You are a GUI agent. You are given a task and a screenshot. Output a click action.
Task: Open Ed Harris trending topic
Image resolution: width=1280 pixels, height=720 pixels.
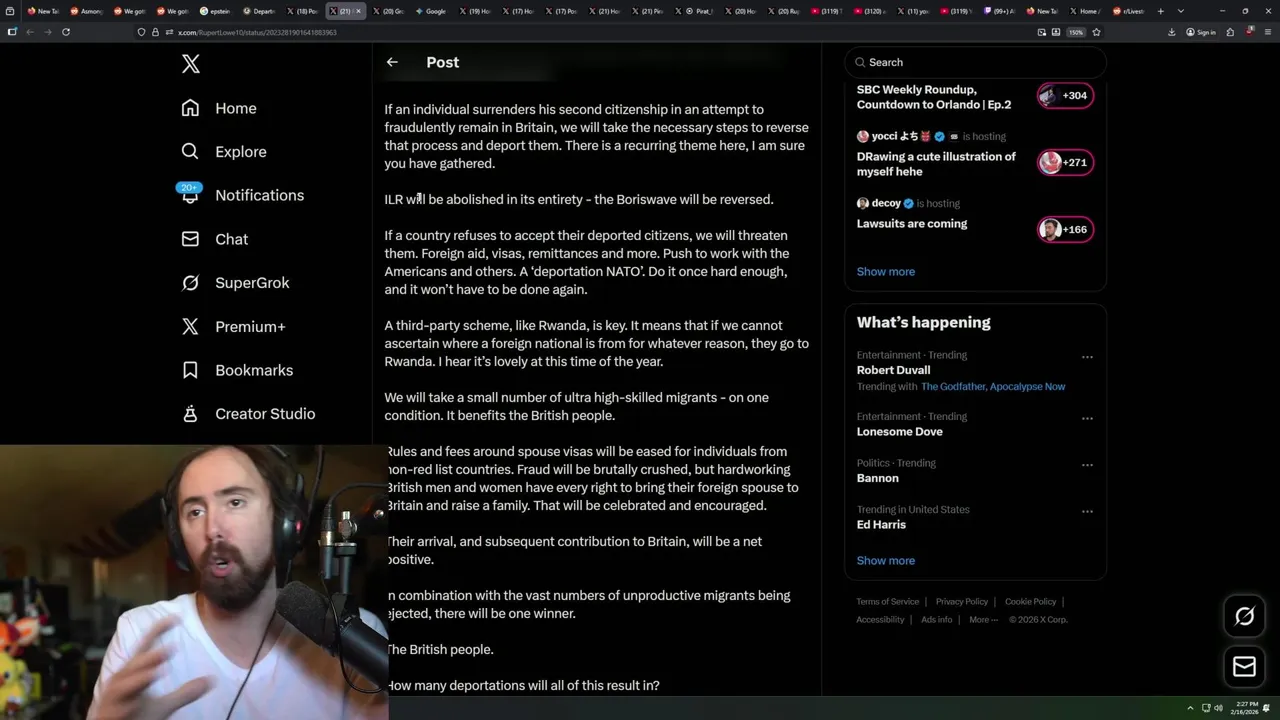[881, 524]
